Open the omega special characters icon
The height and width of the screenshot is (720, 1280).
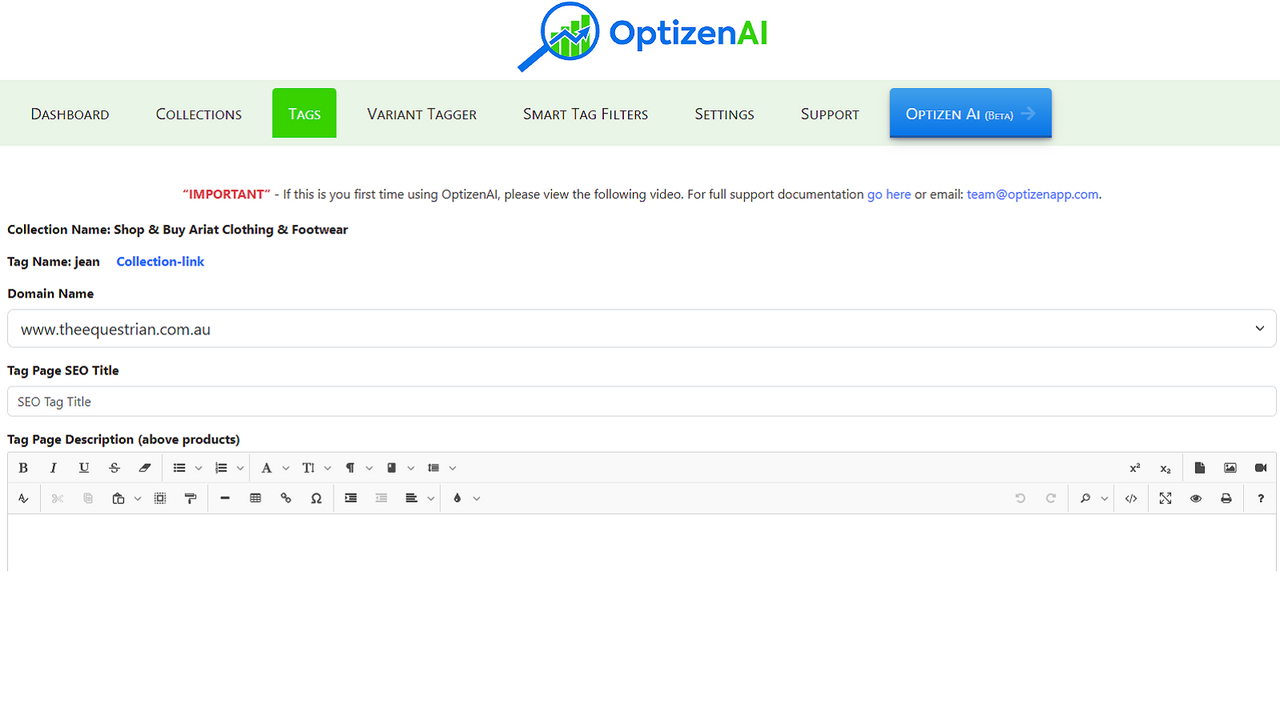coord(316,498)
